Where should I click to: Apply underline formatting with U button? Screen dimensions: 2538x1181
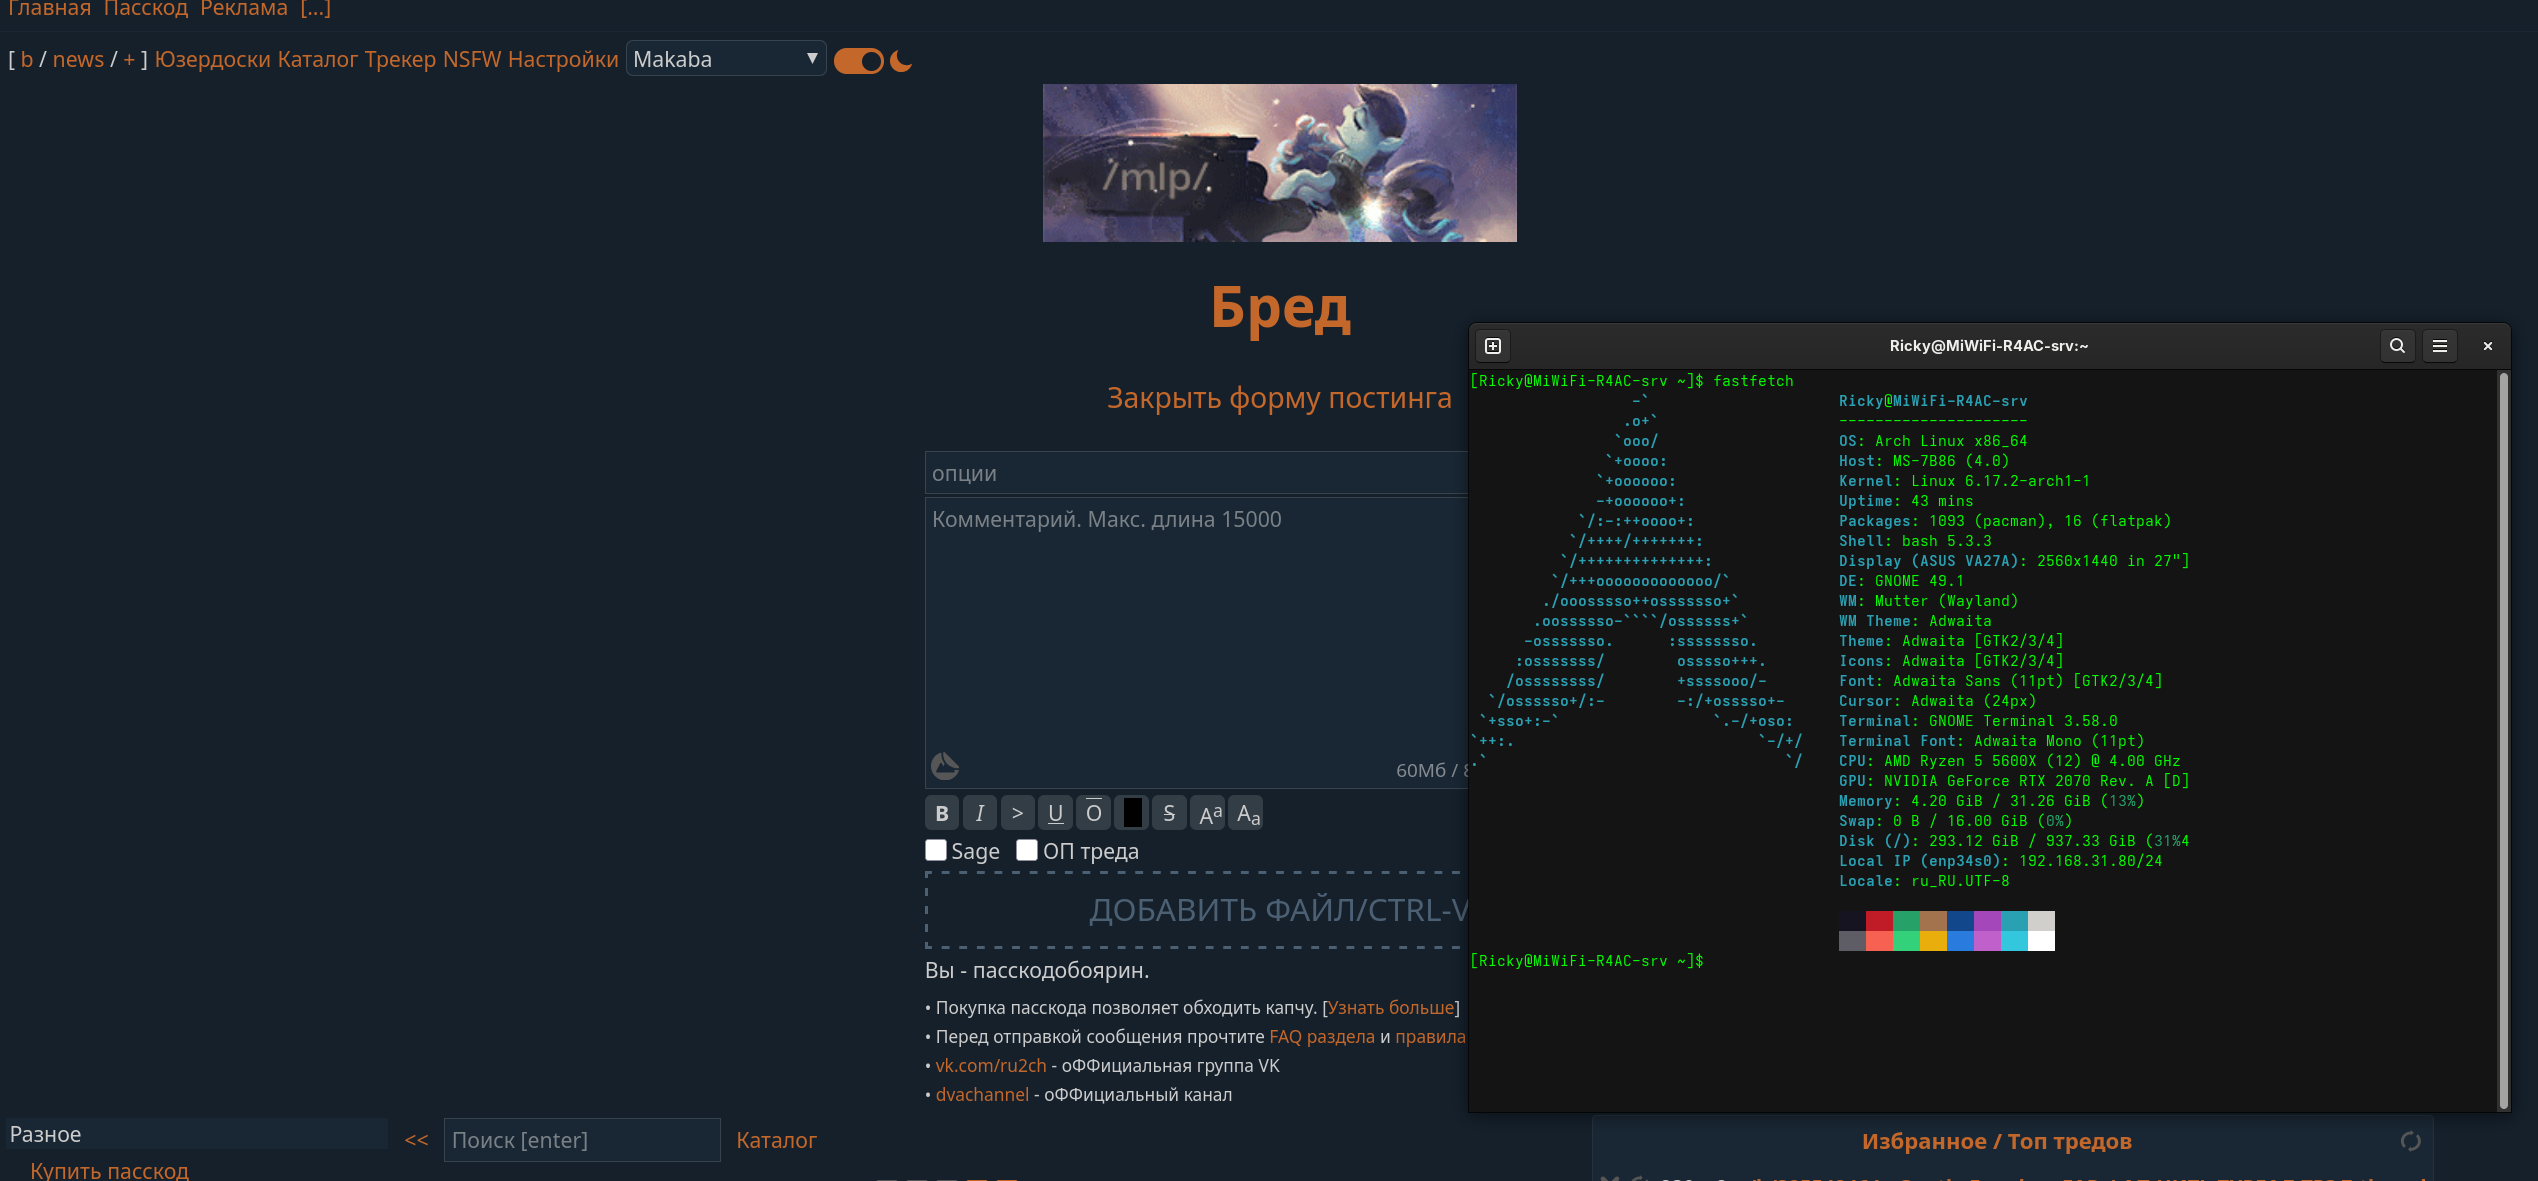coord(1055,813)
